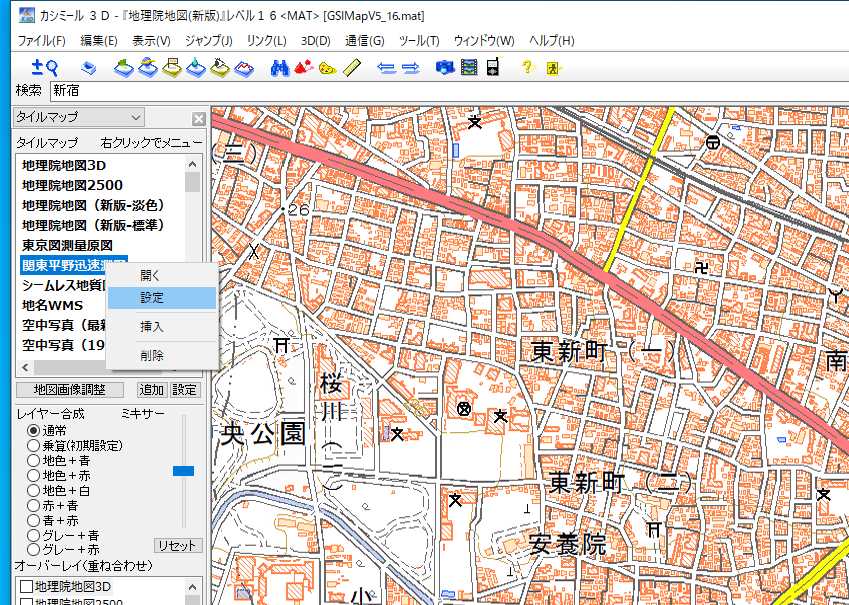Open the リンク menu

(266, 41)
